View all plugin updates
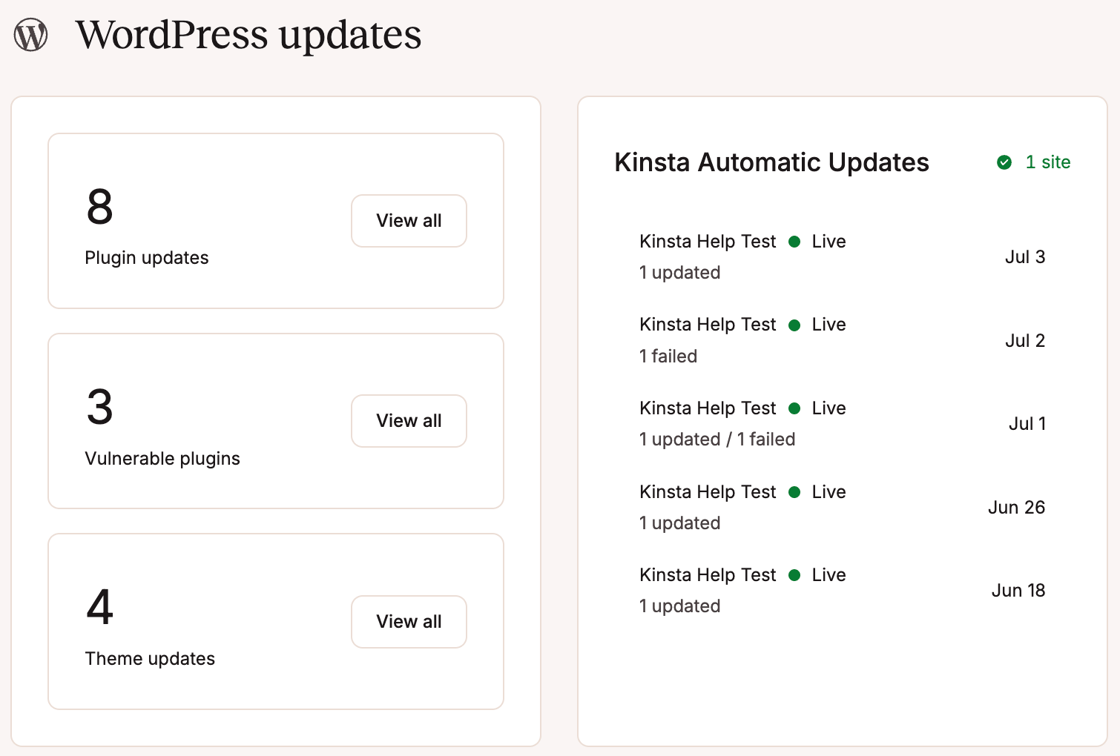Viewport: 1120px width, 756px height. [x=409, y=221]
